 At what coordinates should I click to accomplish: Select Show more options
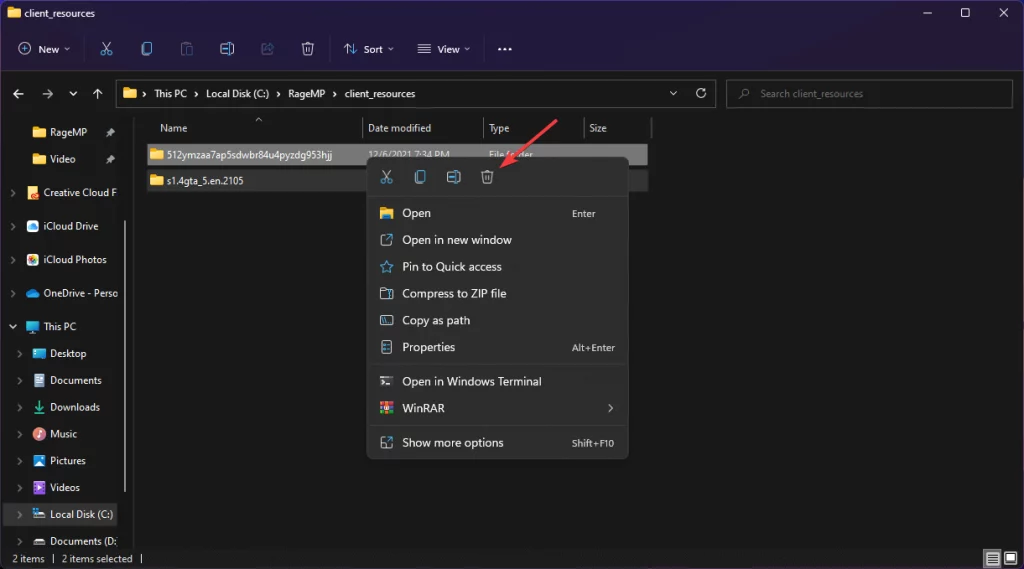(x=498, y=443)
